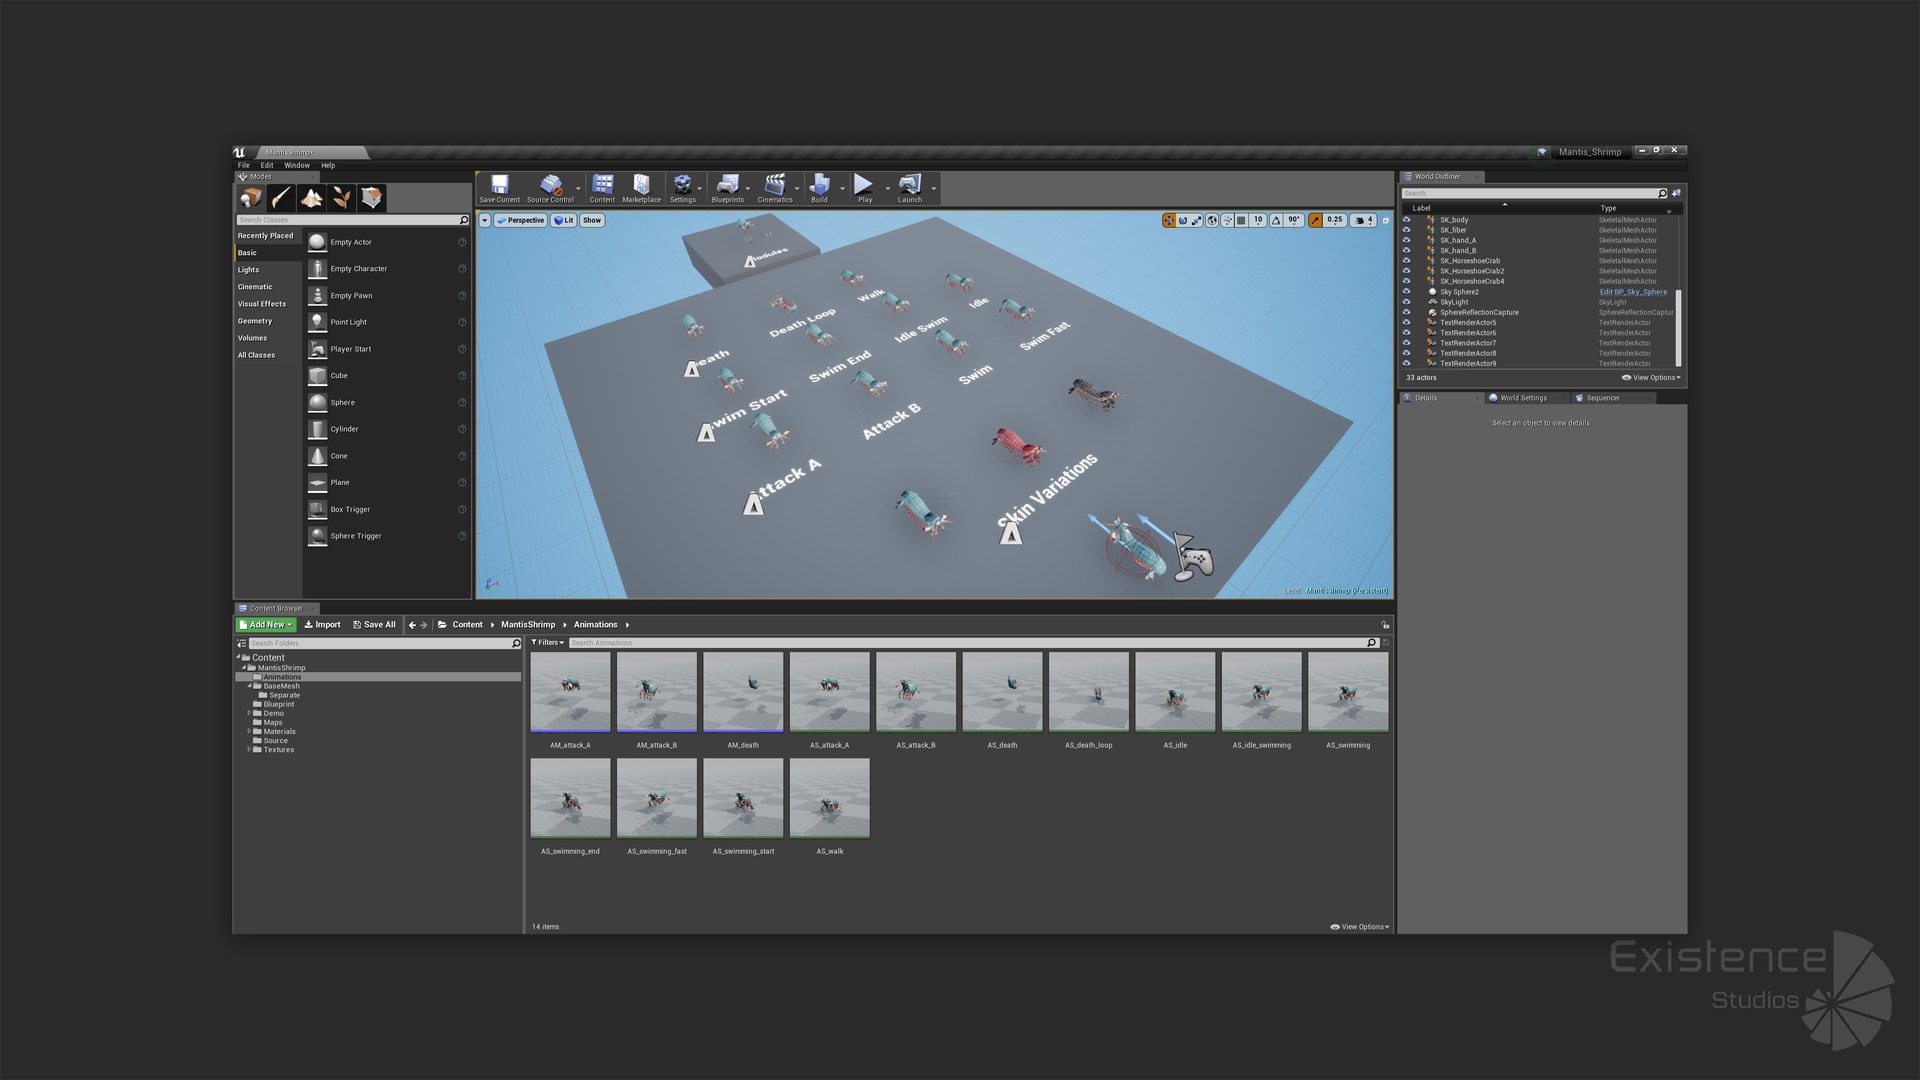Toggle visibility of SK_body actor
Image resolution: width=1920 pixels, height=1080 pixels.
pyautogui.click(x=1406, y=220)
